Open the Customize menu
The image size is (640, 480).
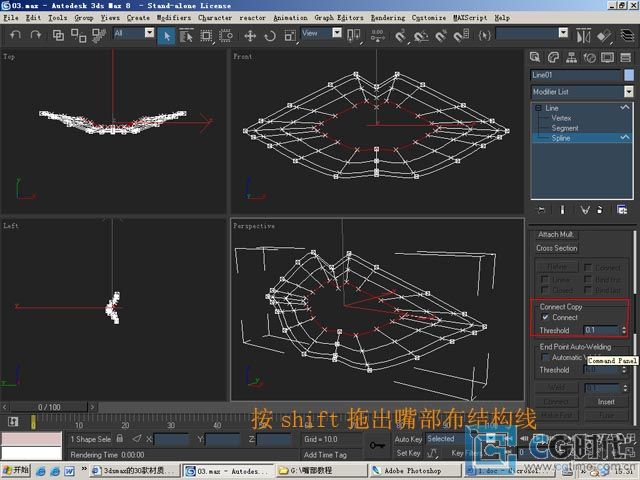tap(429, 18)
